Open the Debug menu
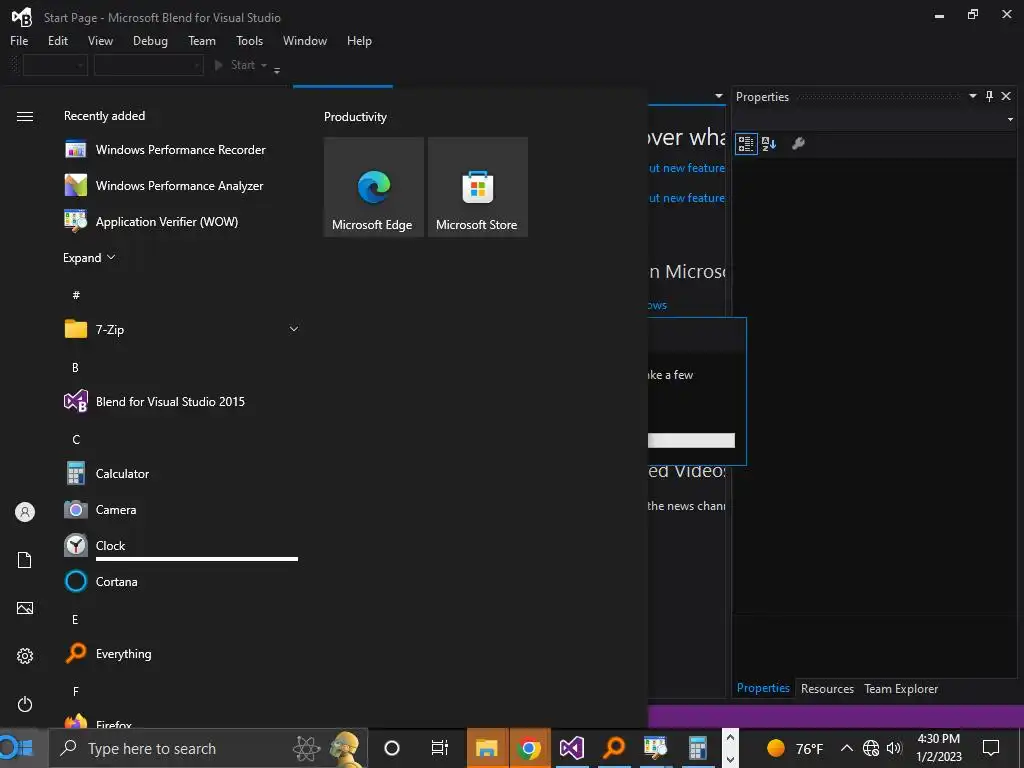Image resolution: width=1024 pixels, height=768 pixels. click(x=150, y=40)
